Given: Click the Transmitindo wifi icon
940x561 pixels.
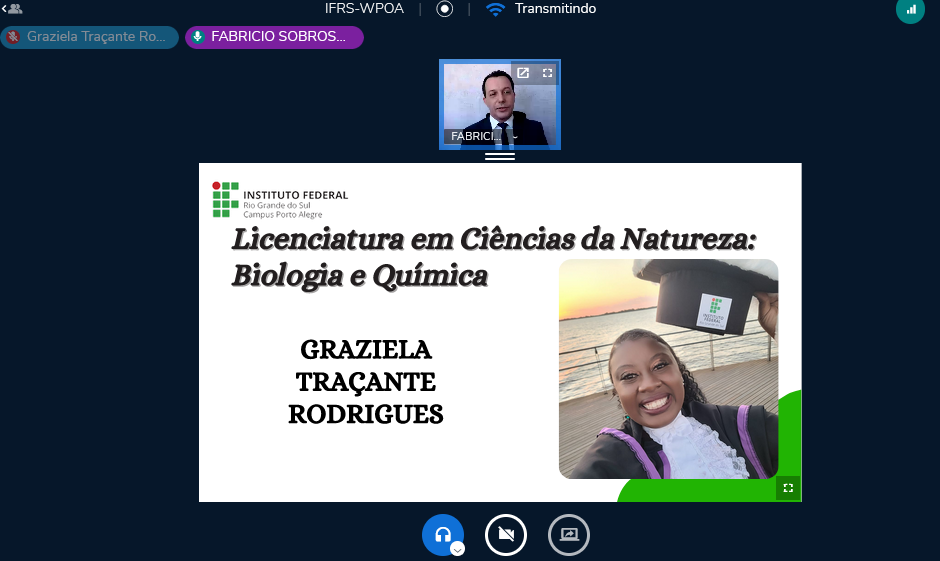Looking at the screenshot, I should (495, 9).
